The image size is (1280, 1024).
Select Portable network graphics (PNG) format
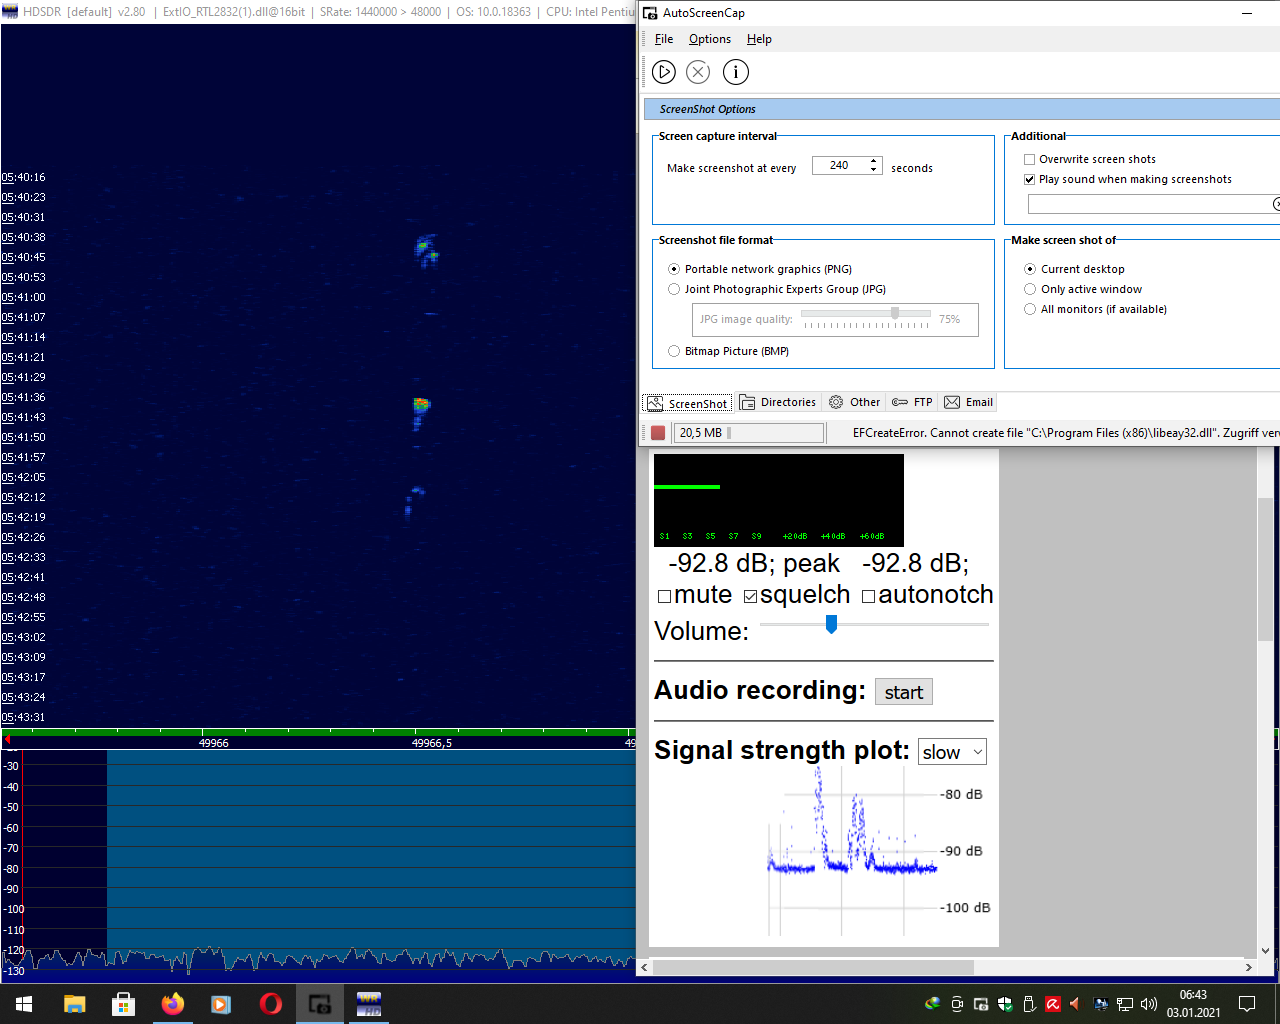[x=674, y=269]
